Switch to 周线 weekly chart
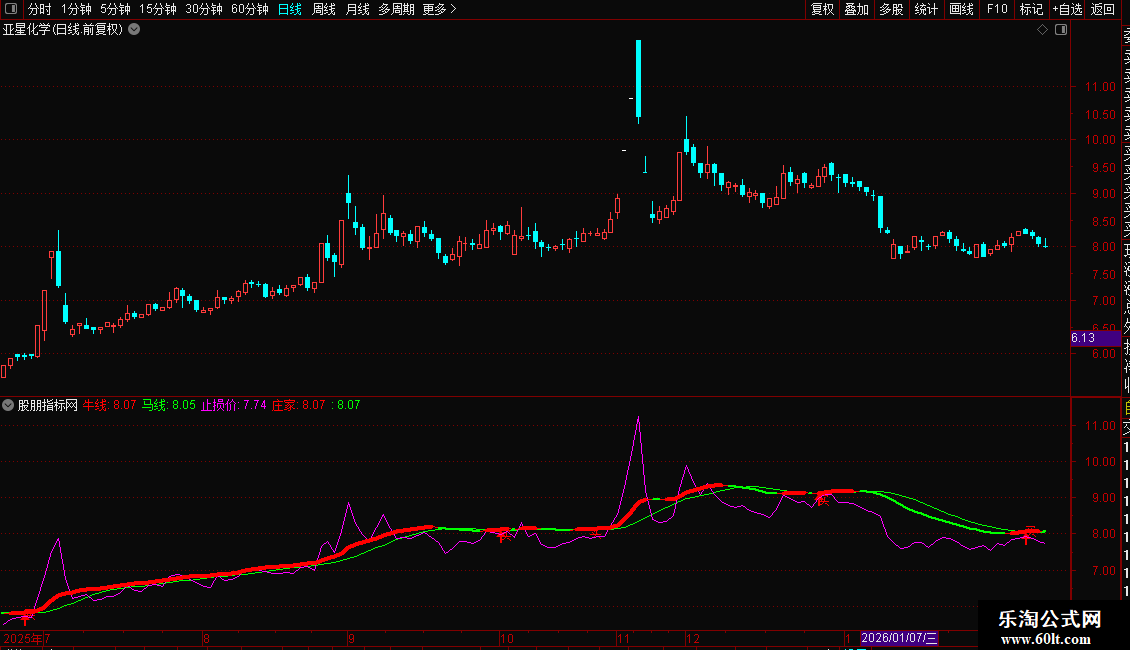Viewport: 1130px width, 650px height. coord(324,9)
